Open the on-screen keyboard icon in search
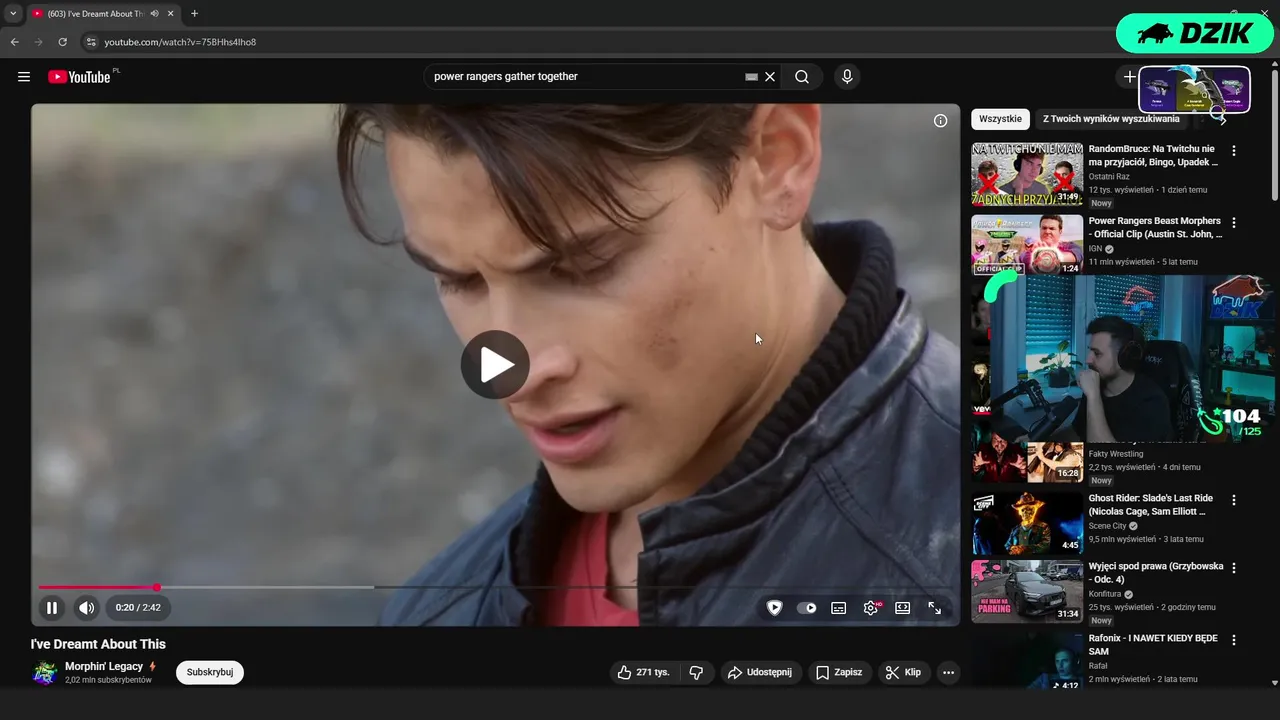This screenshot has width=1280, height=720. pyautogui.click(x=751, y=77)
